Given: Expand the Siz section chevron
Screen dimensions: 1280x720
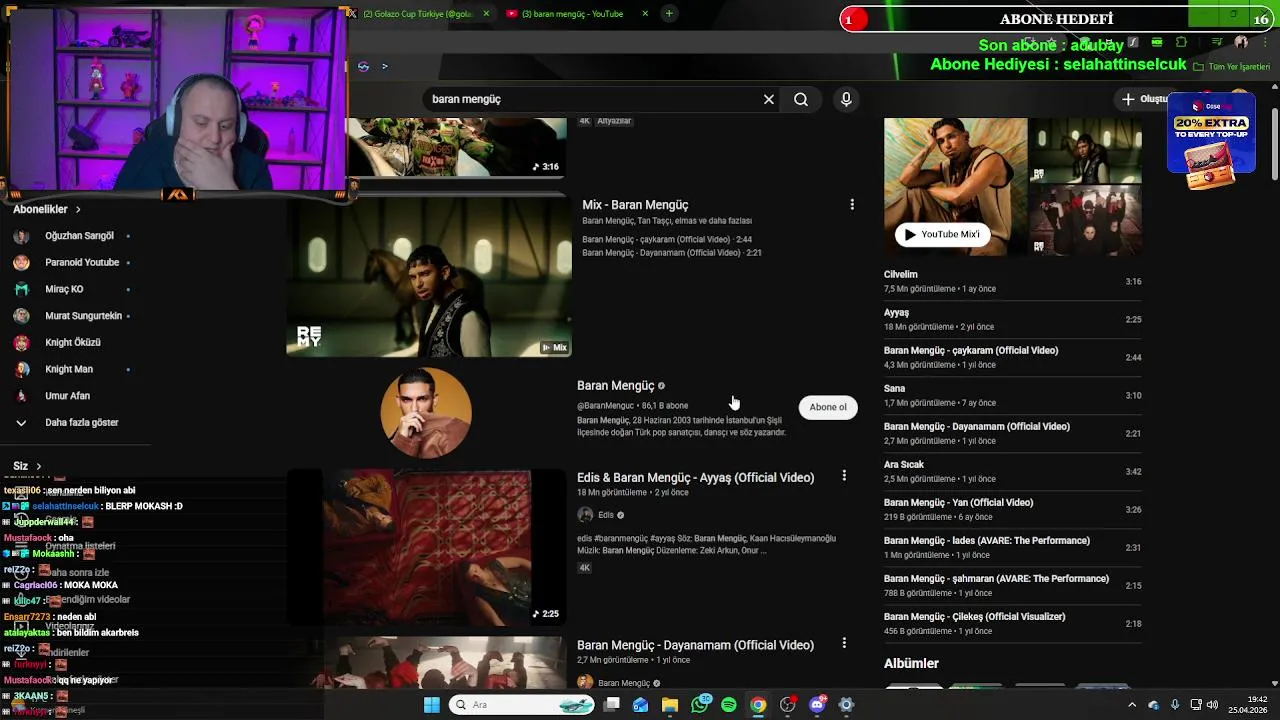Looking at the screenshot, I should [39, 466].
